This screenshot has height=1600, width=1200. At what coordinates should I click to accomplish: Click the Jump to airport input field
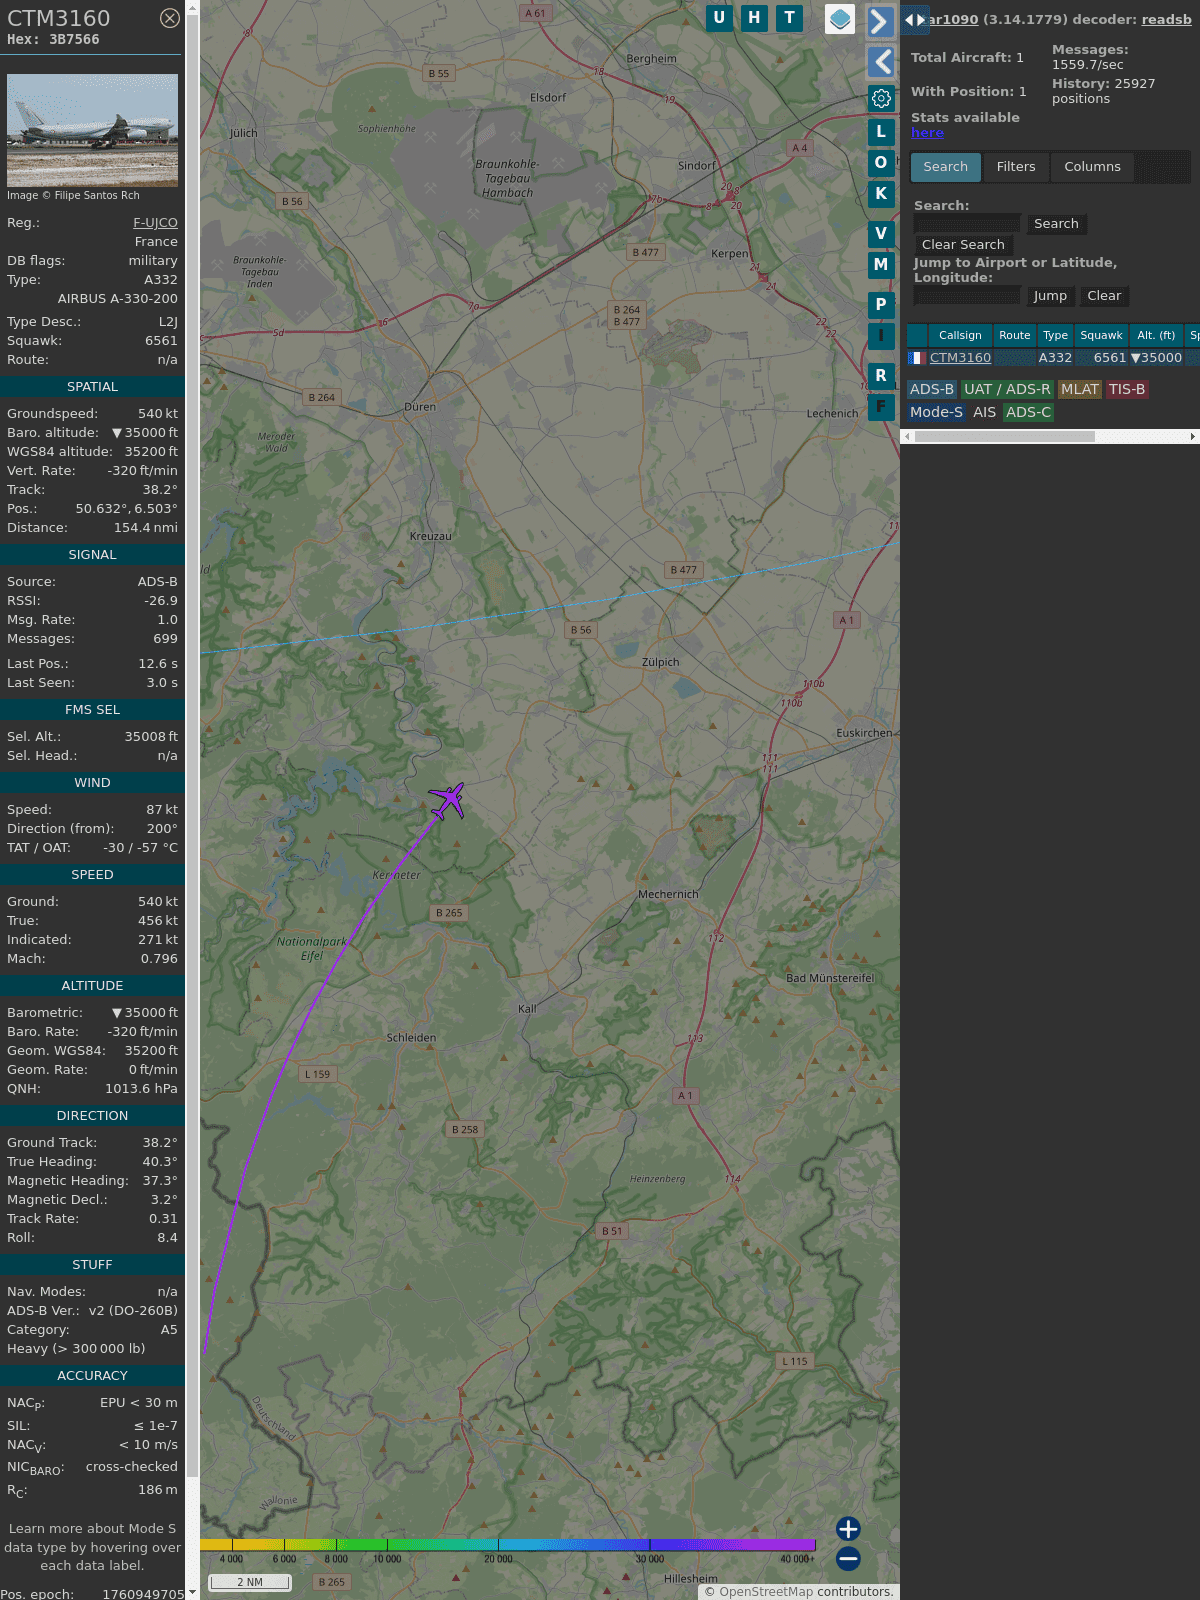[967, 296]
